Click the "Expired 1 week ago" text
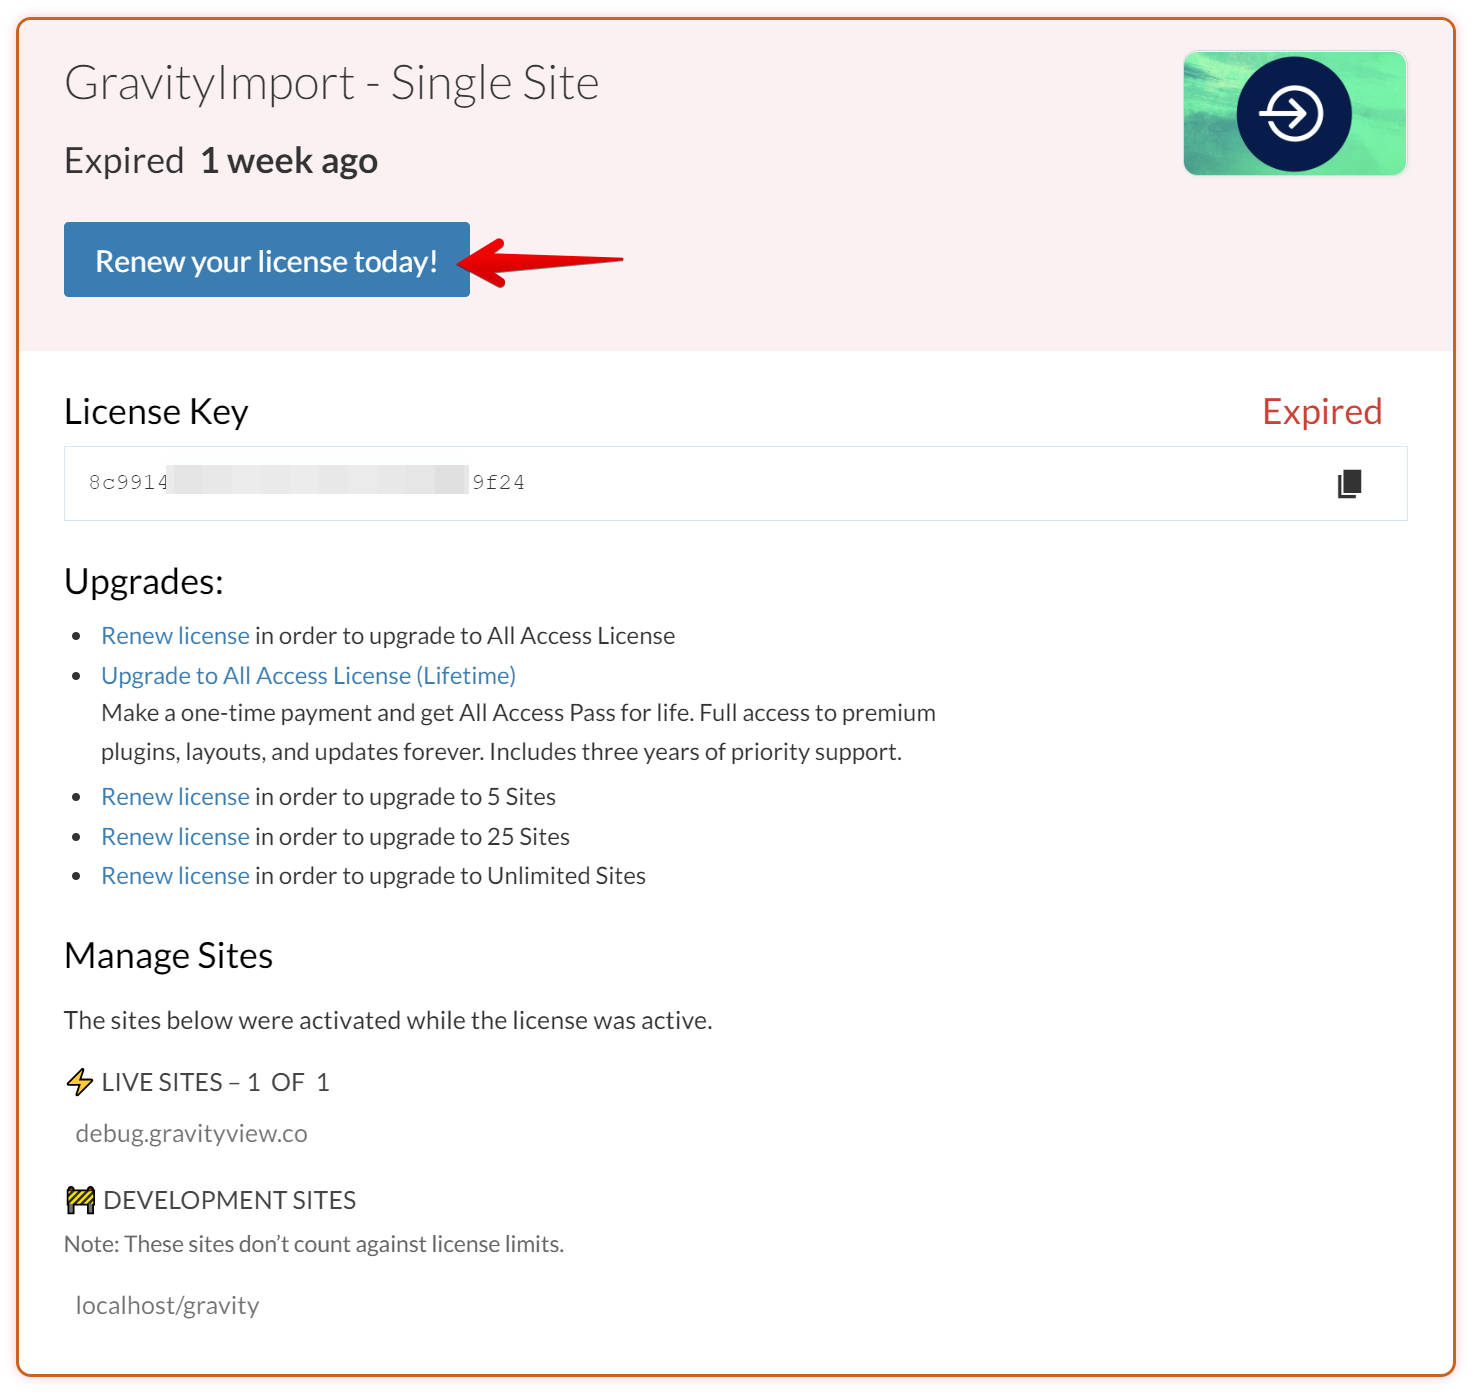Viewport: 1479px width, 1393px height. [221, 161]
